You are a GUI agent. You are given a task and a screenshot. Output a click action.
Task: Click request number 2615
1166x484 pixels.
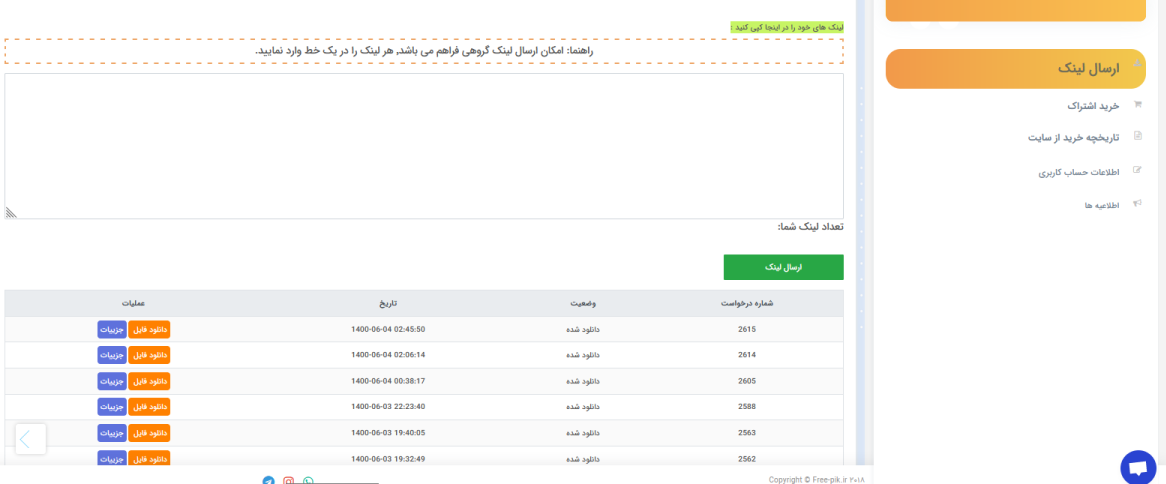pyautogui.click(x=747, y=329)
